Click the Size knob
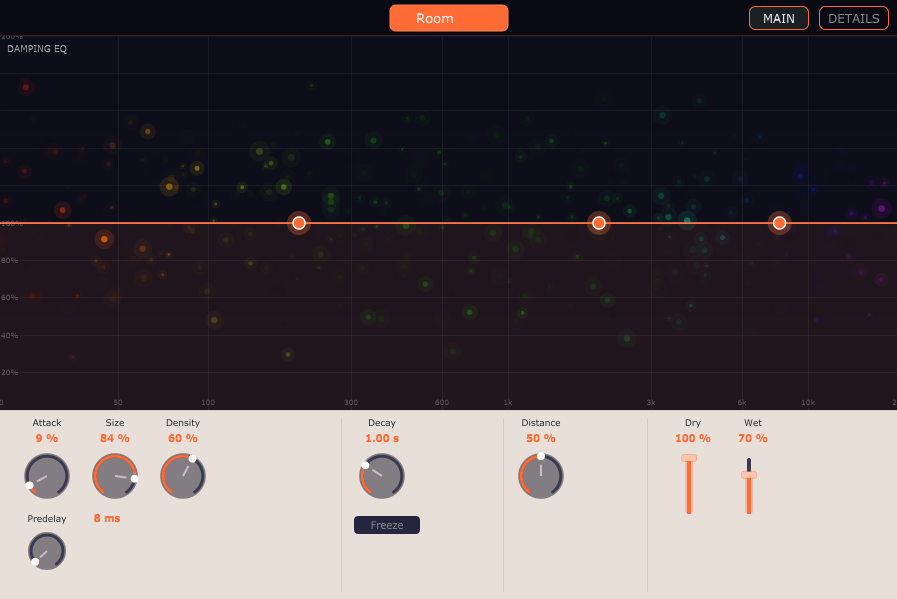Image resolution: width=897 pixels, height=599 pixels. point(114,475)
